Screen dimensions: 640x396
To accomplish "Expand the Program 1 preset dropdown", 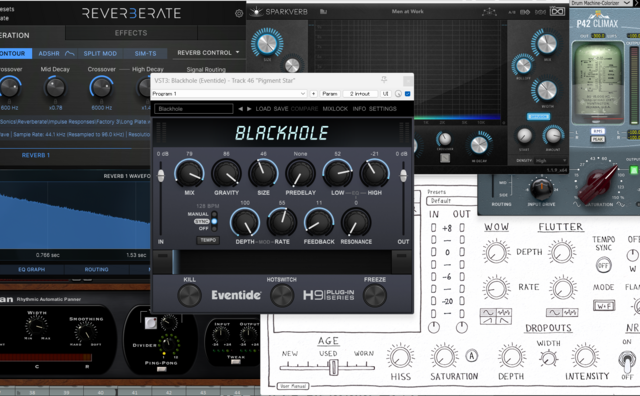I will (x=229, y=94).
